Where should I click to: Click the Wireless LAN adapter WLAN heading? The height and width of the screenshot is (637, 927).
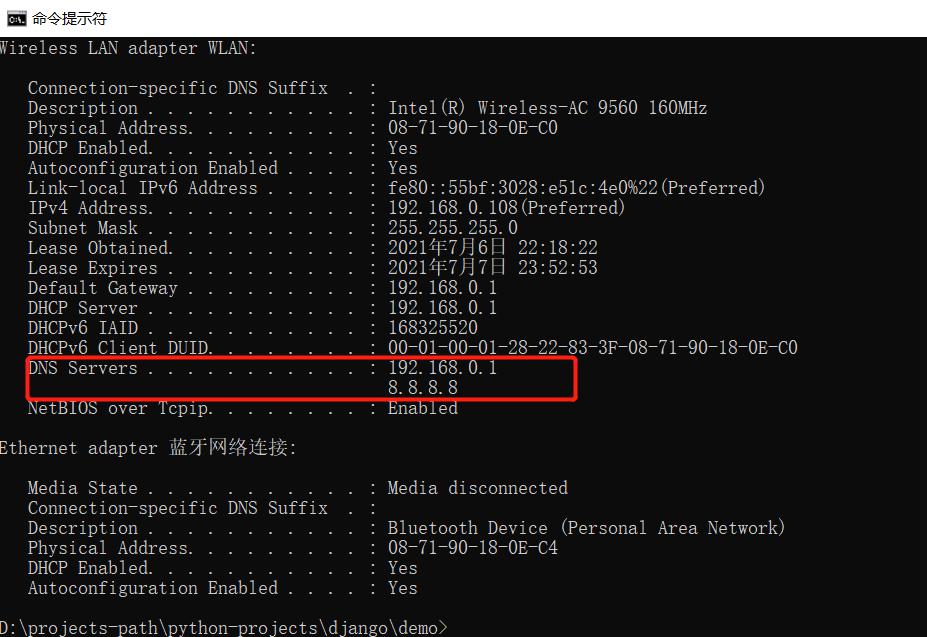click(128, 48)
